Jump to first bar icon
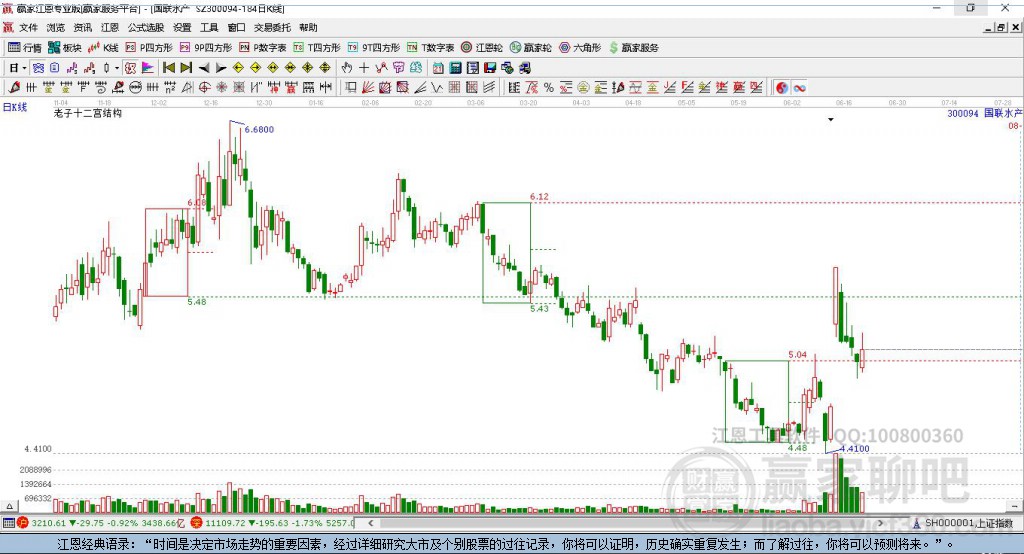This screenshot has height=554, width=1024. (x=168, y=68)
